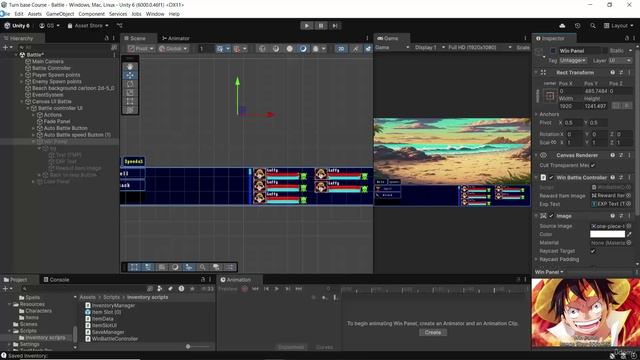Expand the Anchors section
640x360 pixels.
coord(536,114)
